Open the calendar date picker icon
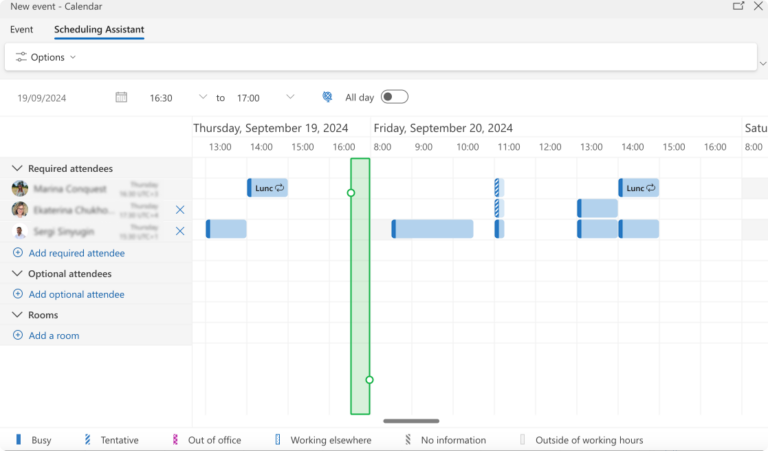 [x=121, y=97]
